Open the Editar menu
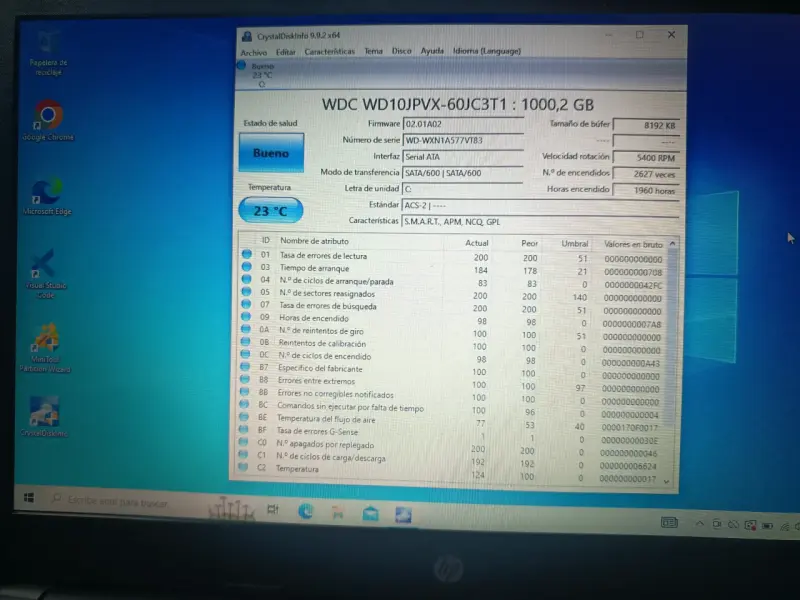 (286, 52)
